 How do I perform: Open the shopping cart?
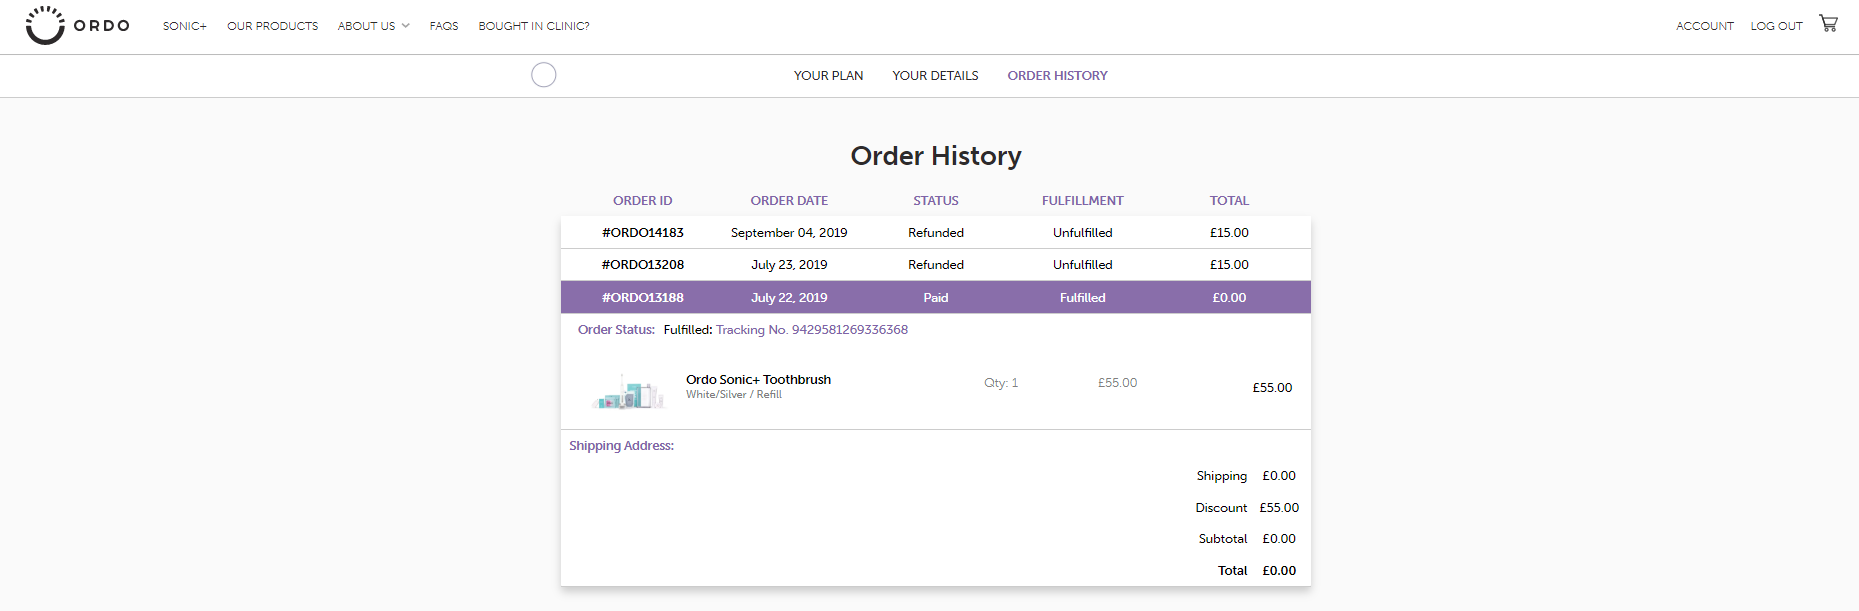point(1828,23)
